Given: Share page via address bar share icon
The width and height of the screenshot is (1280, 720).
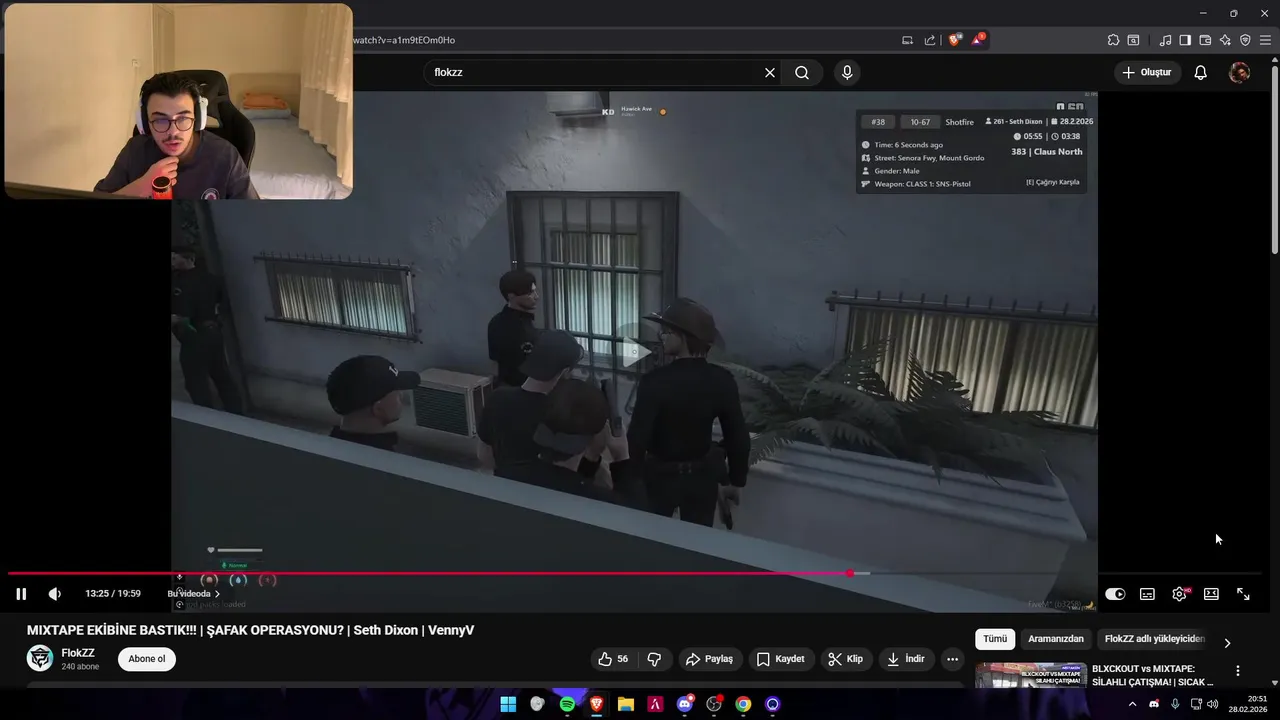Looking at the screenshot, I should coord(930,40).
